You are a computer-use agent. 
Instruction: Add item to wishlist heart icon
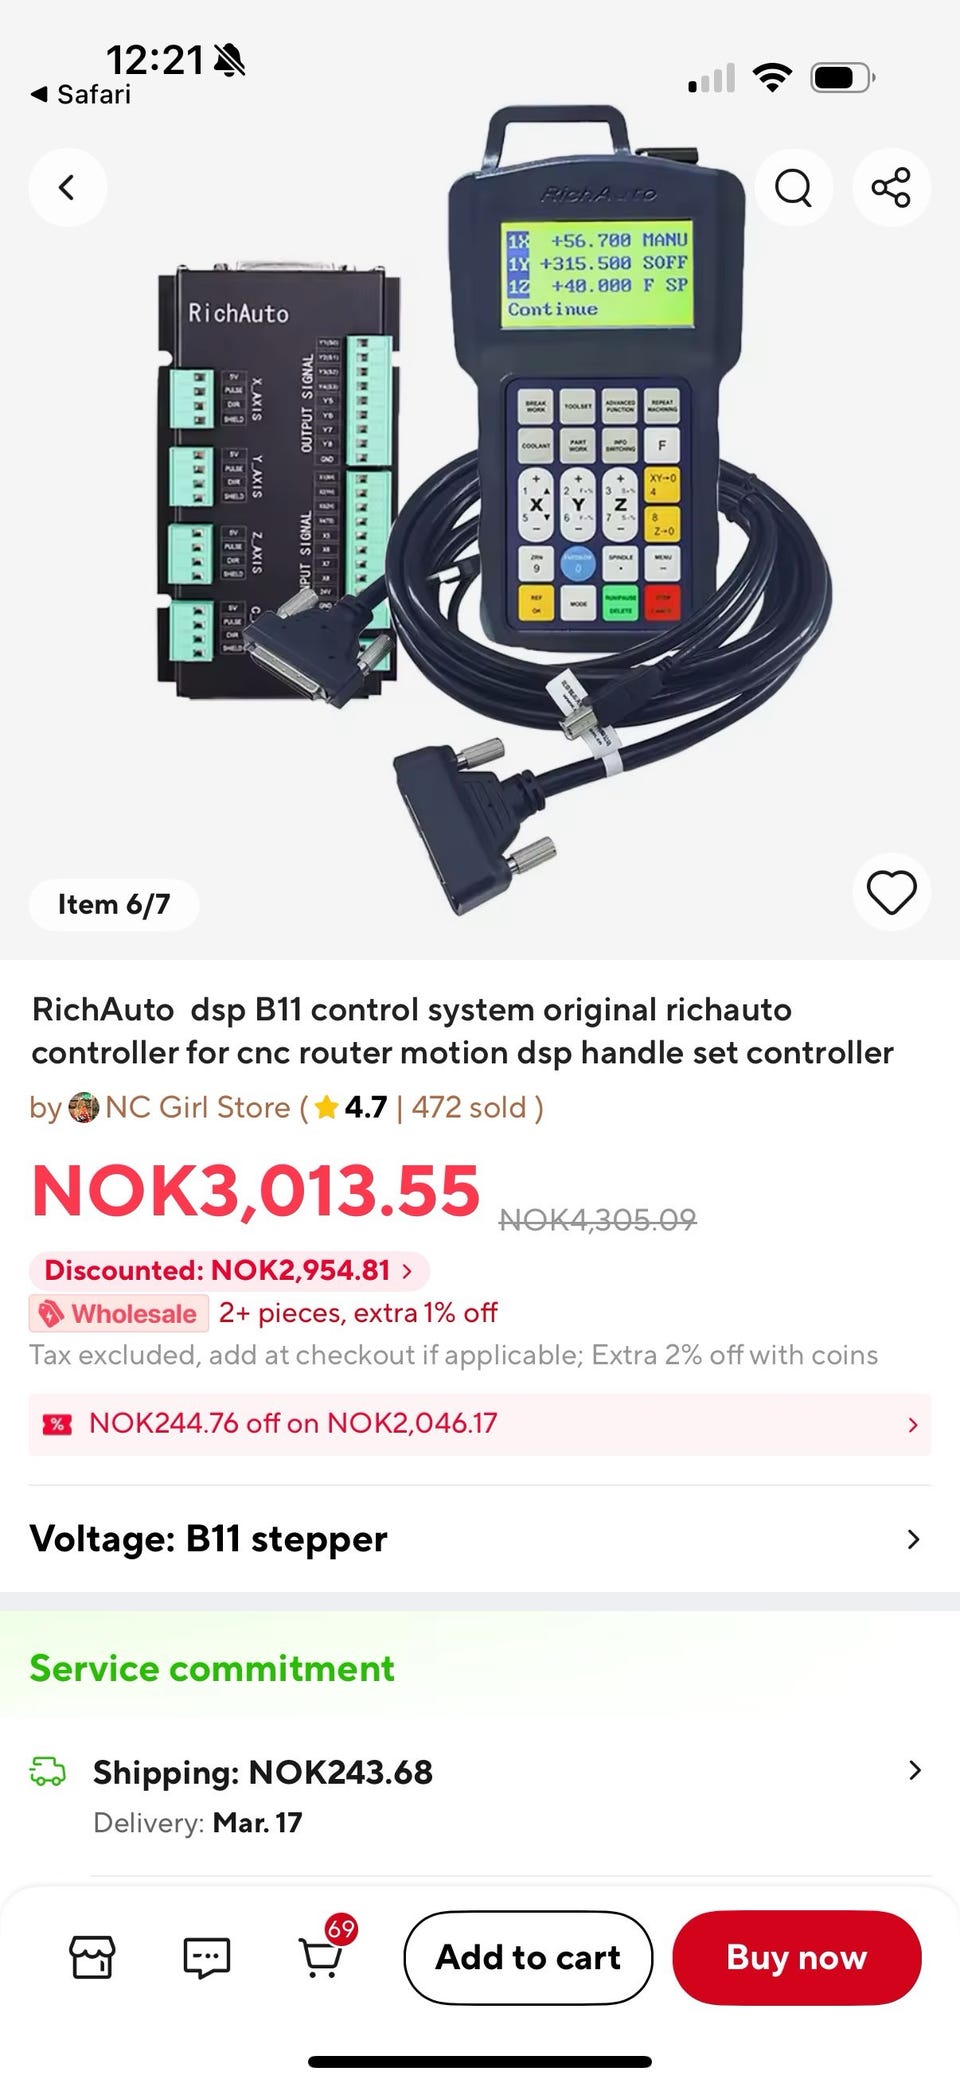click(x=891, y=892)
